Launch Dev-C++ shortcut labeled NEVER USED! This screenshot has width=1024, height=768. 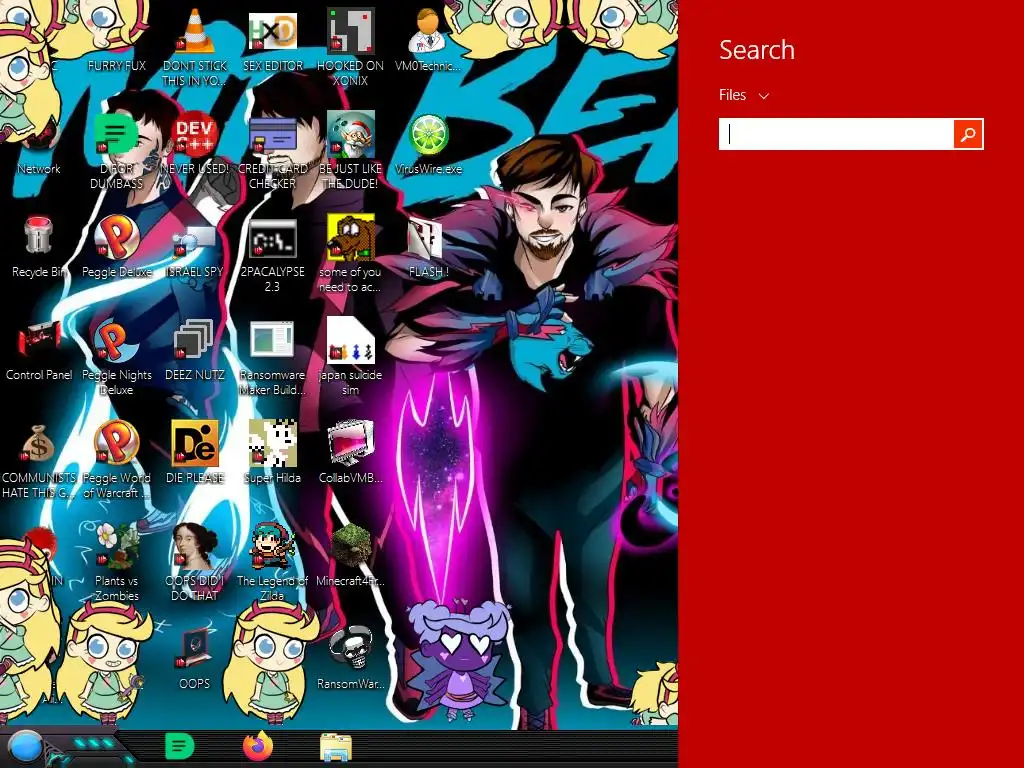click(195, 135)
